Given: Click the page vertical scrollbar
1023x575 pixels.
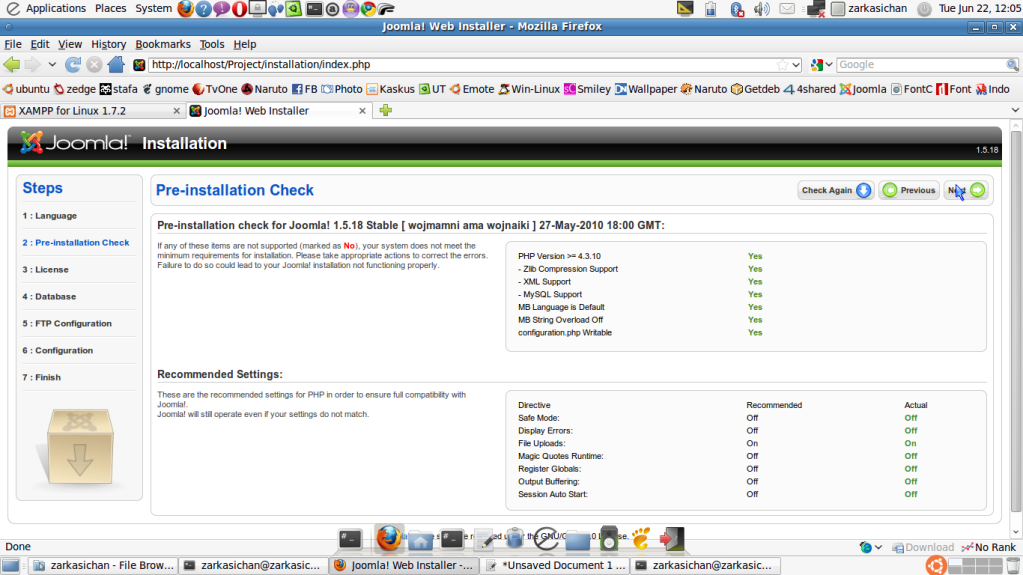Looking at the screenshot, I should 1016,323.
